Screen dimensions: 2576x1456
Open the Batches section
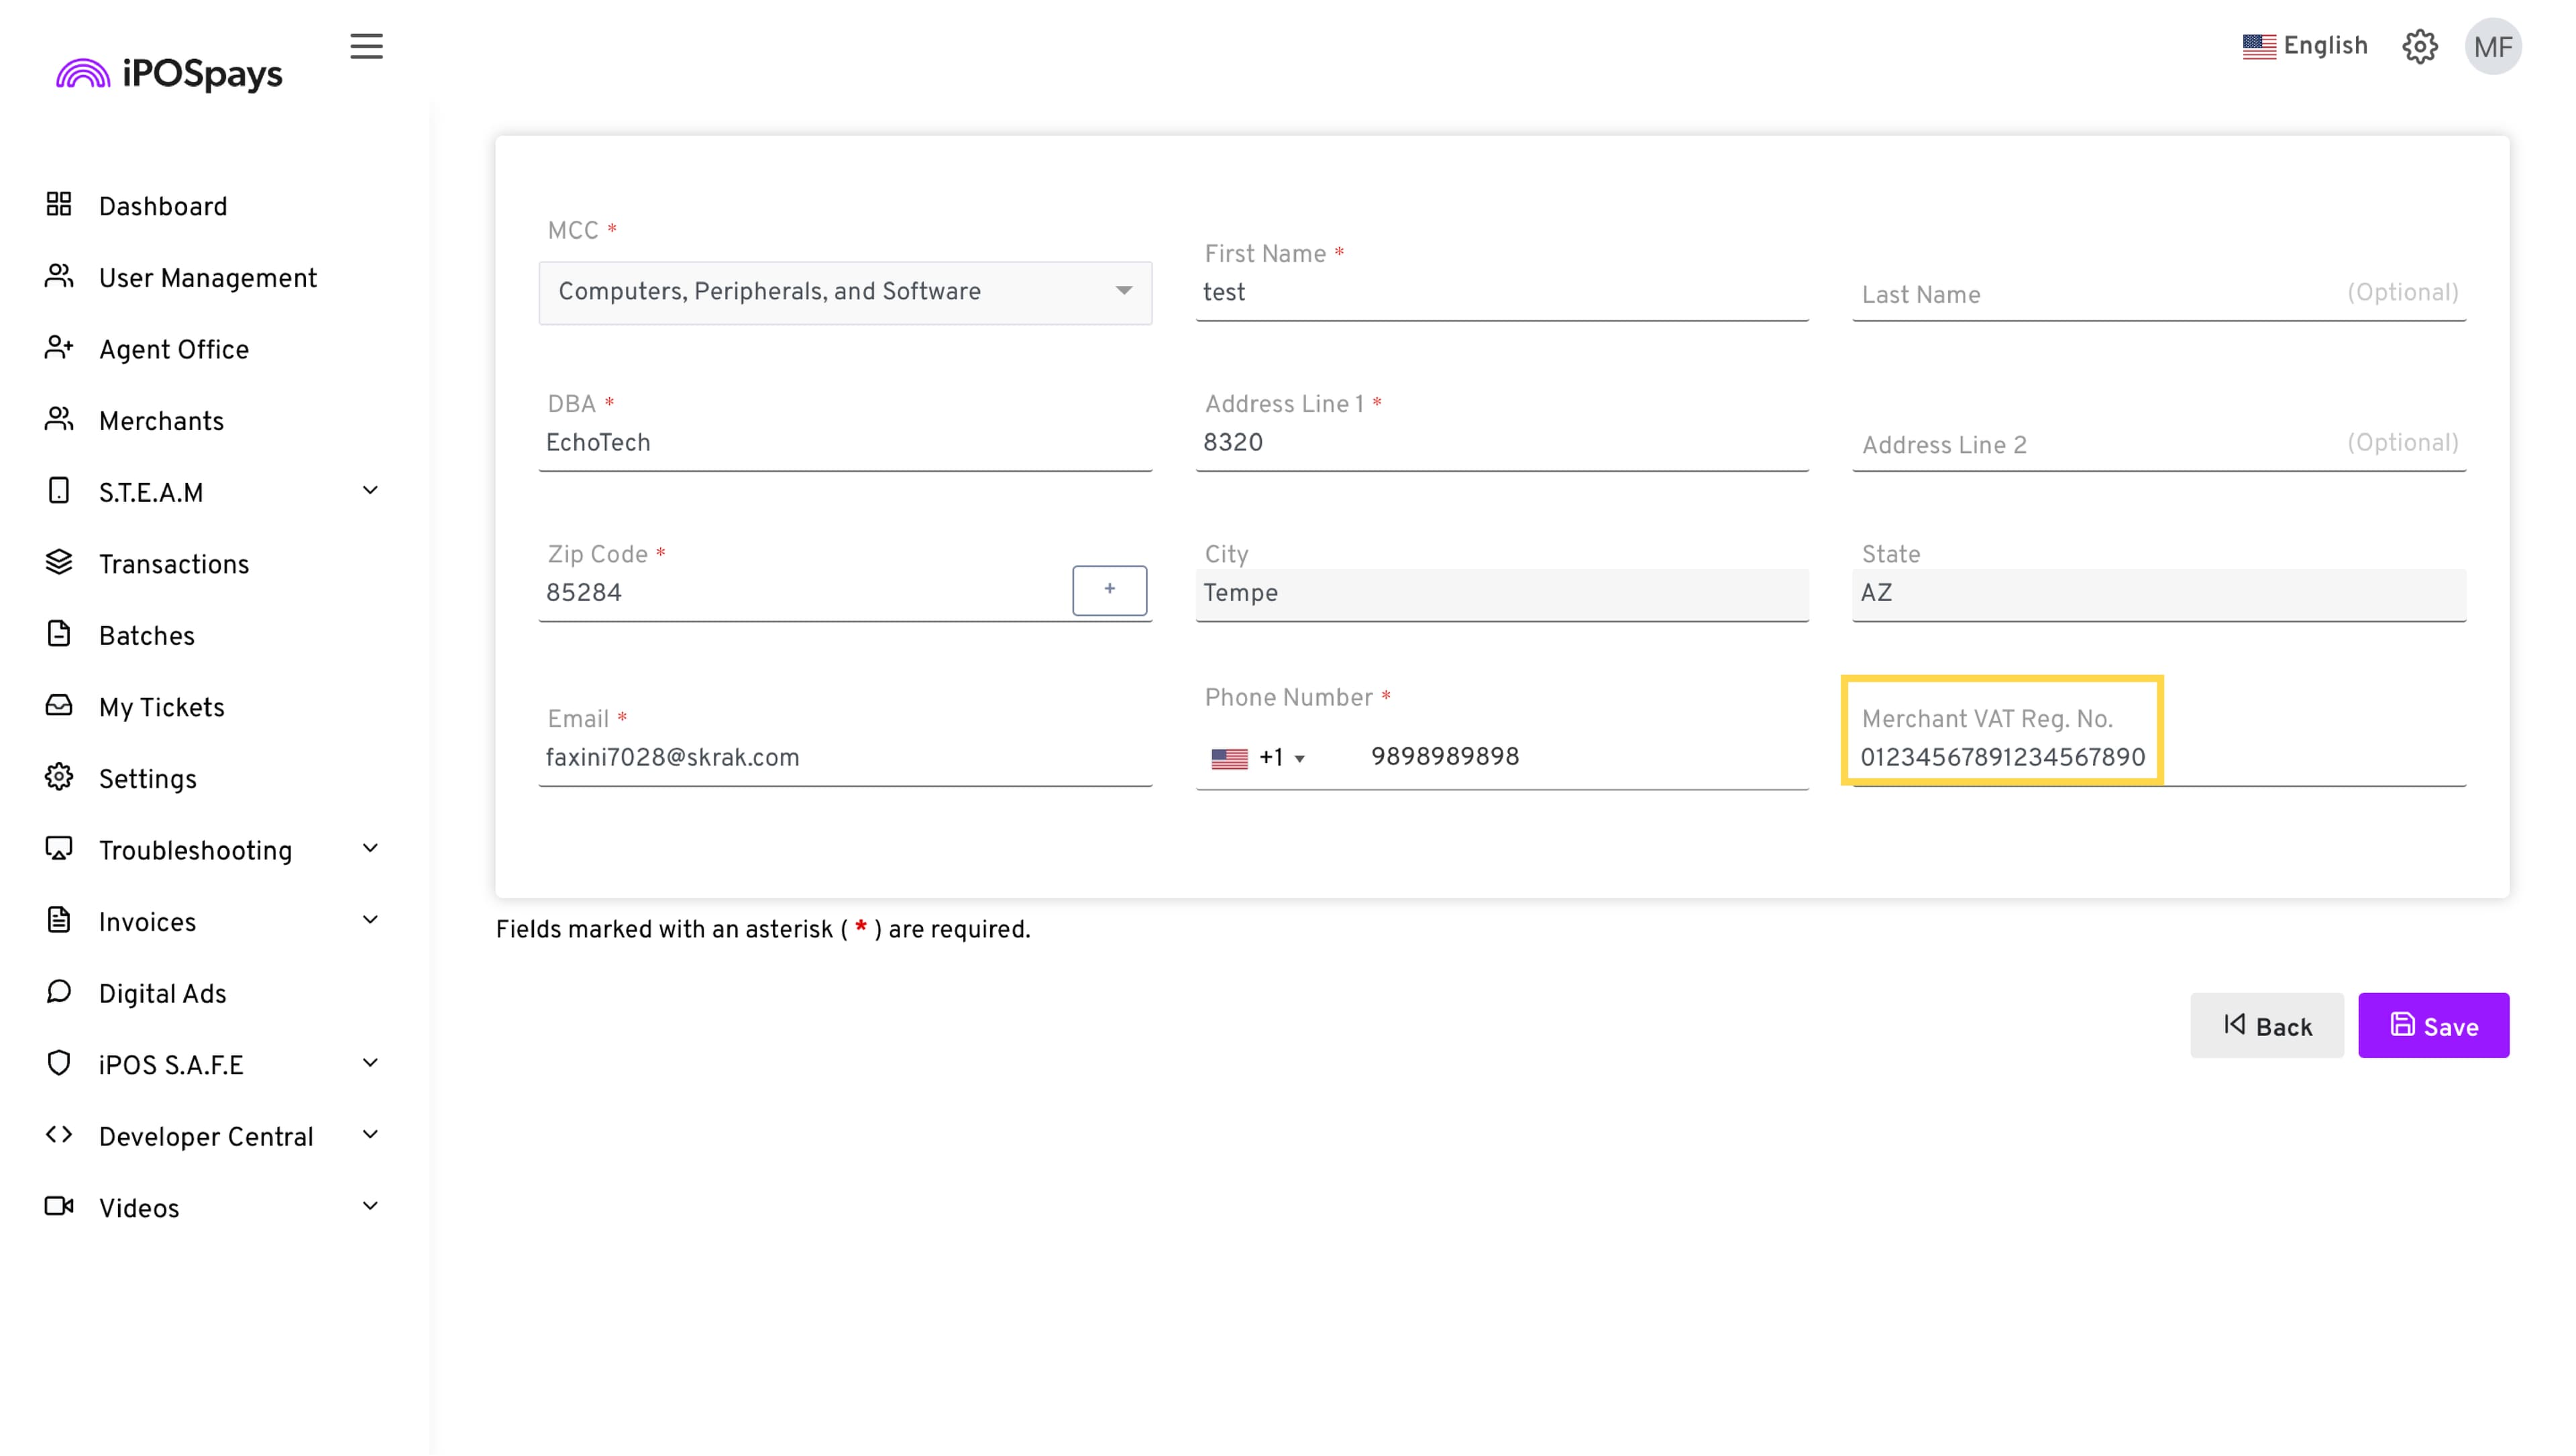coord(147,636)
